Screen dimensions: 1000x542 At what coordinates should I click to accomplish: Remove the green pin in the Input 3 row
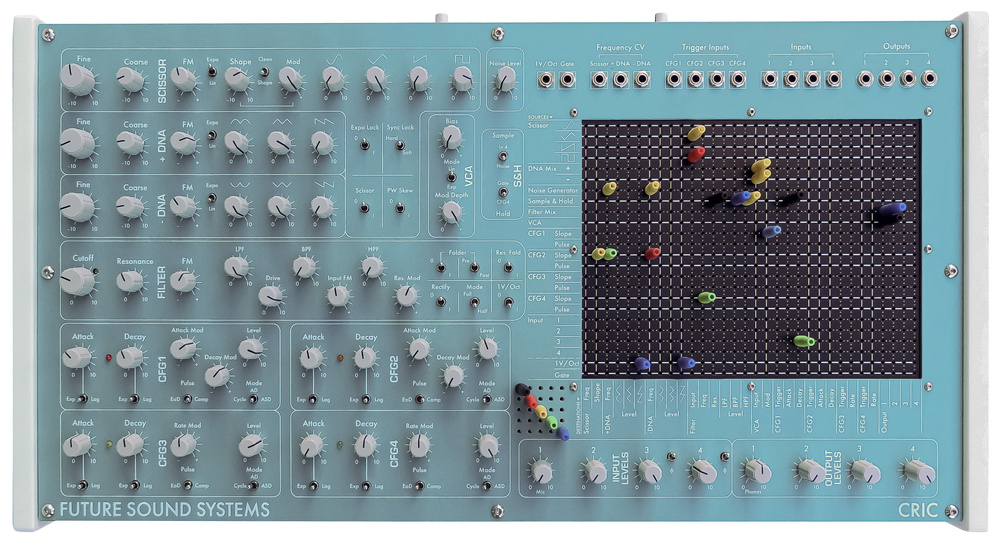[x=804, y=341]
